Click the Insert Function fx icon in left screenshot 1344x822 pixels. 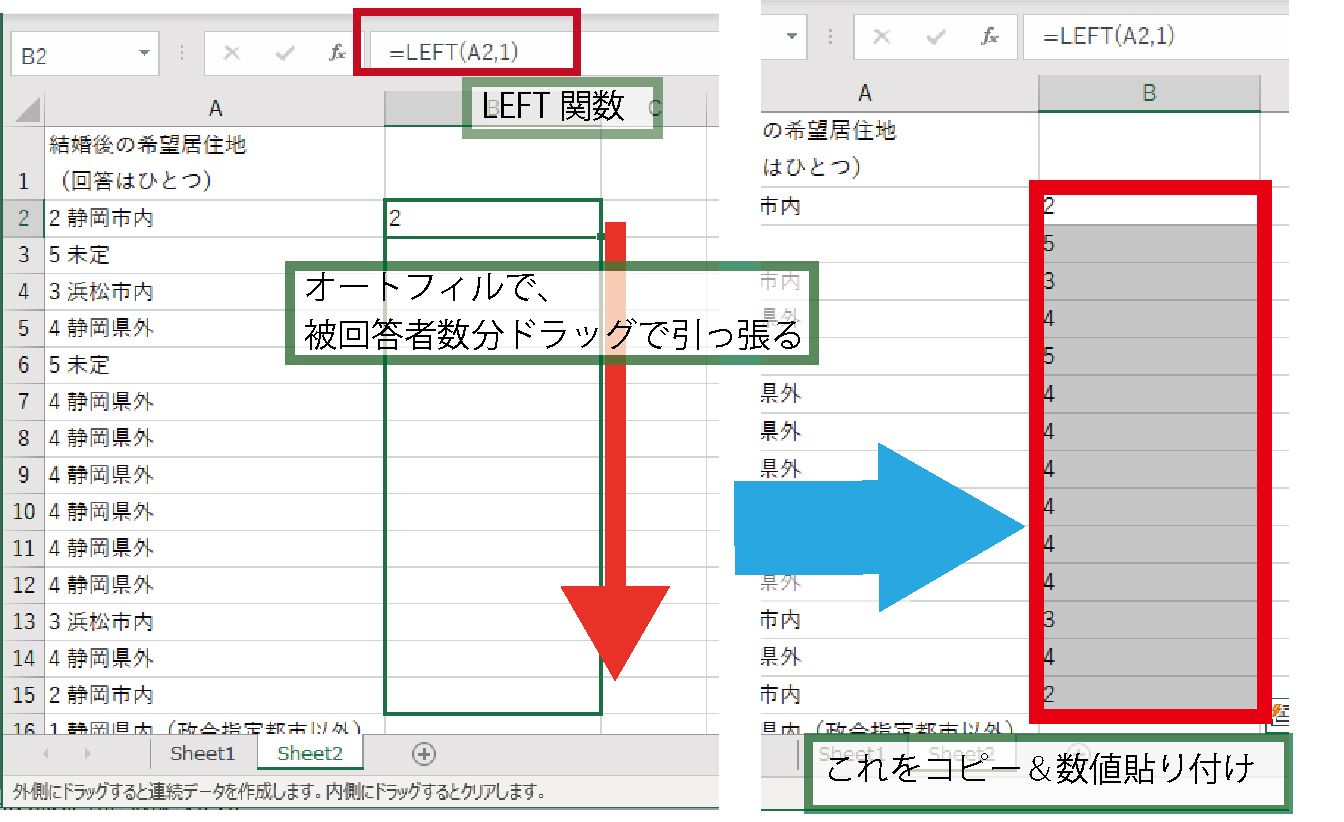click(337, 54)
